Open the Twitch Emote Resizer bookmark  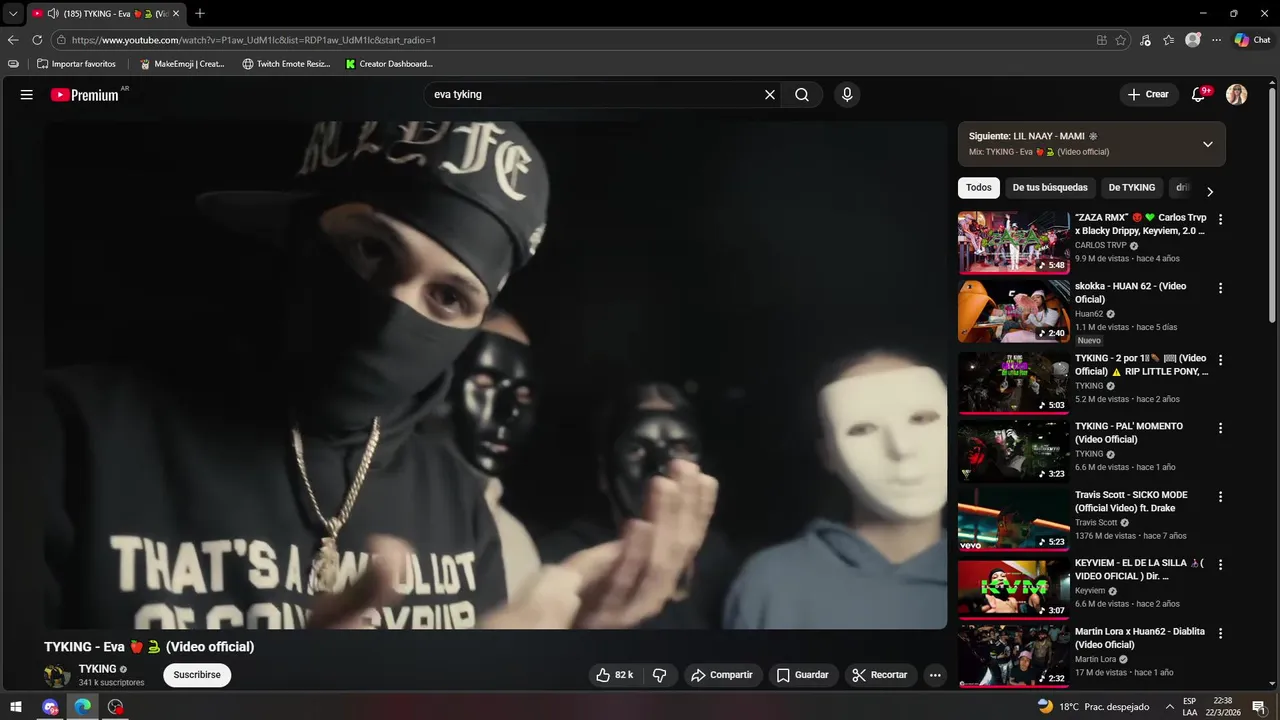pos(286,64)
